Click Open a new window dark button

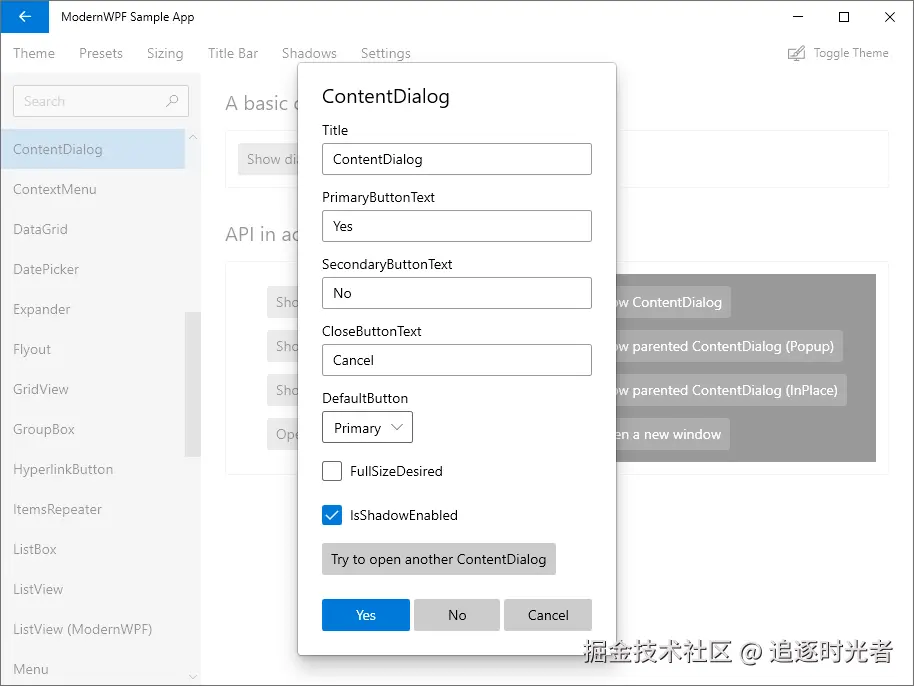click(x=673, y=434)
